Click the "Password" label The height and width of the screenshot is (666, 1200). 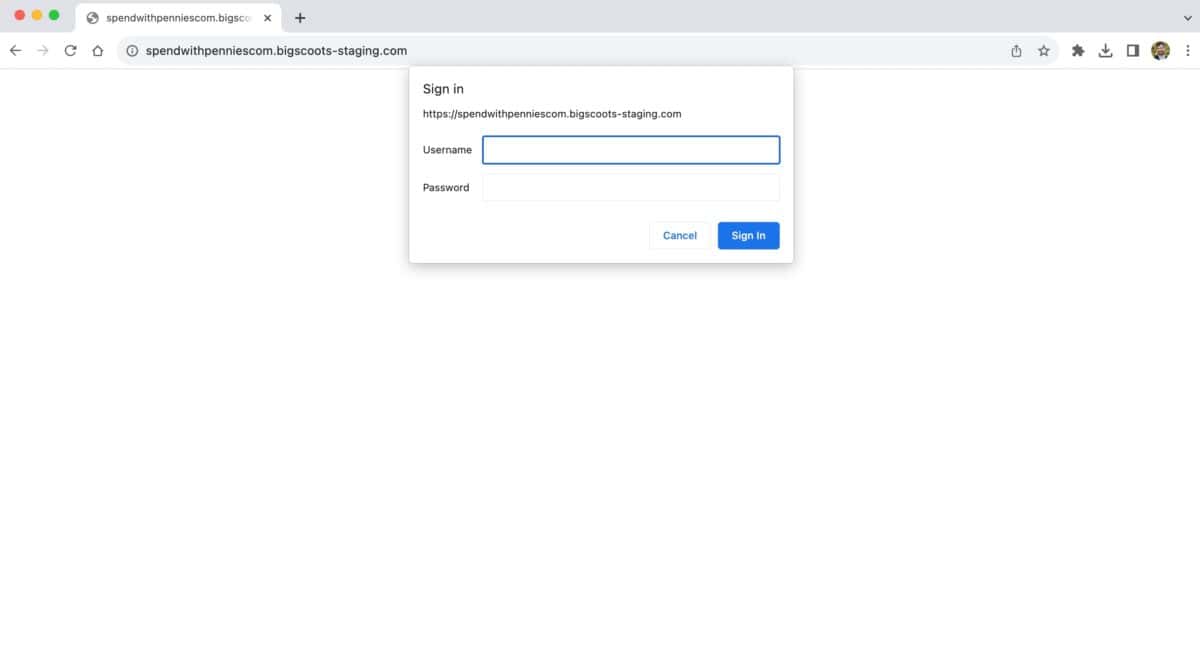(446, 188)
